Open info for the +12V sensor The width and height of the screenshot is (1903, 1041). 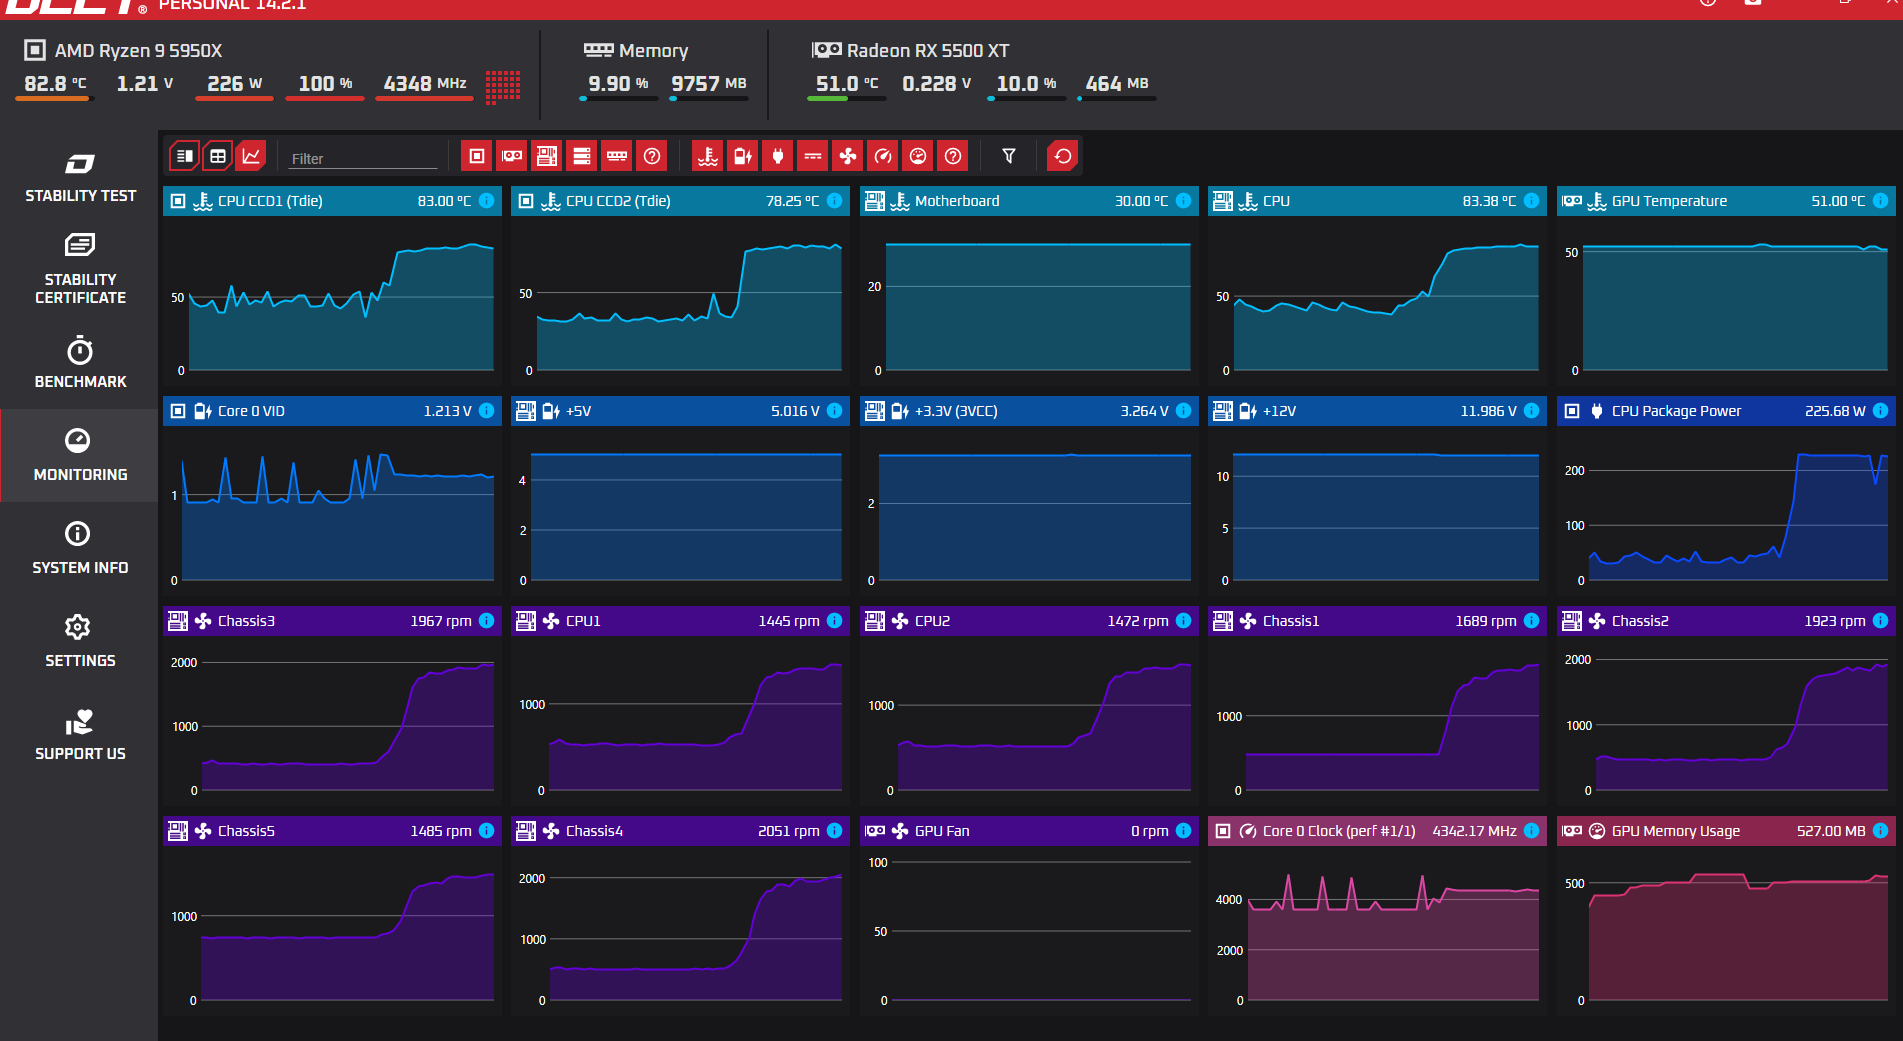coord(1531,411)
